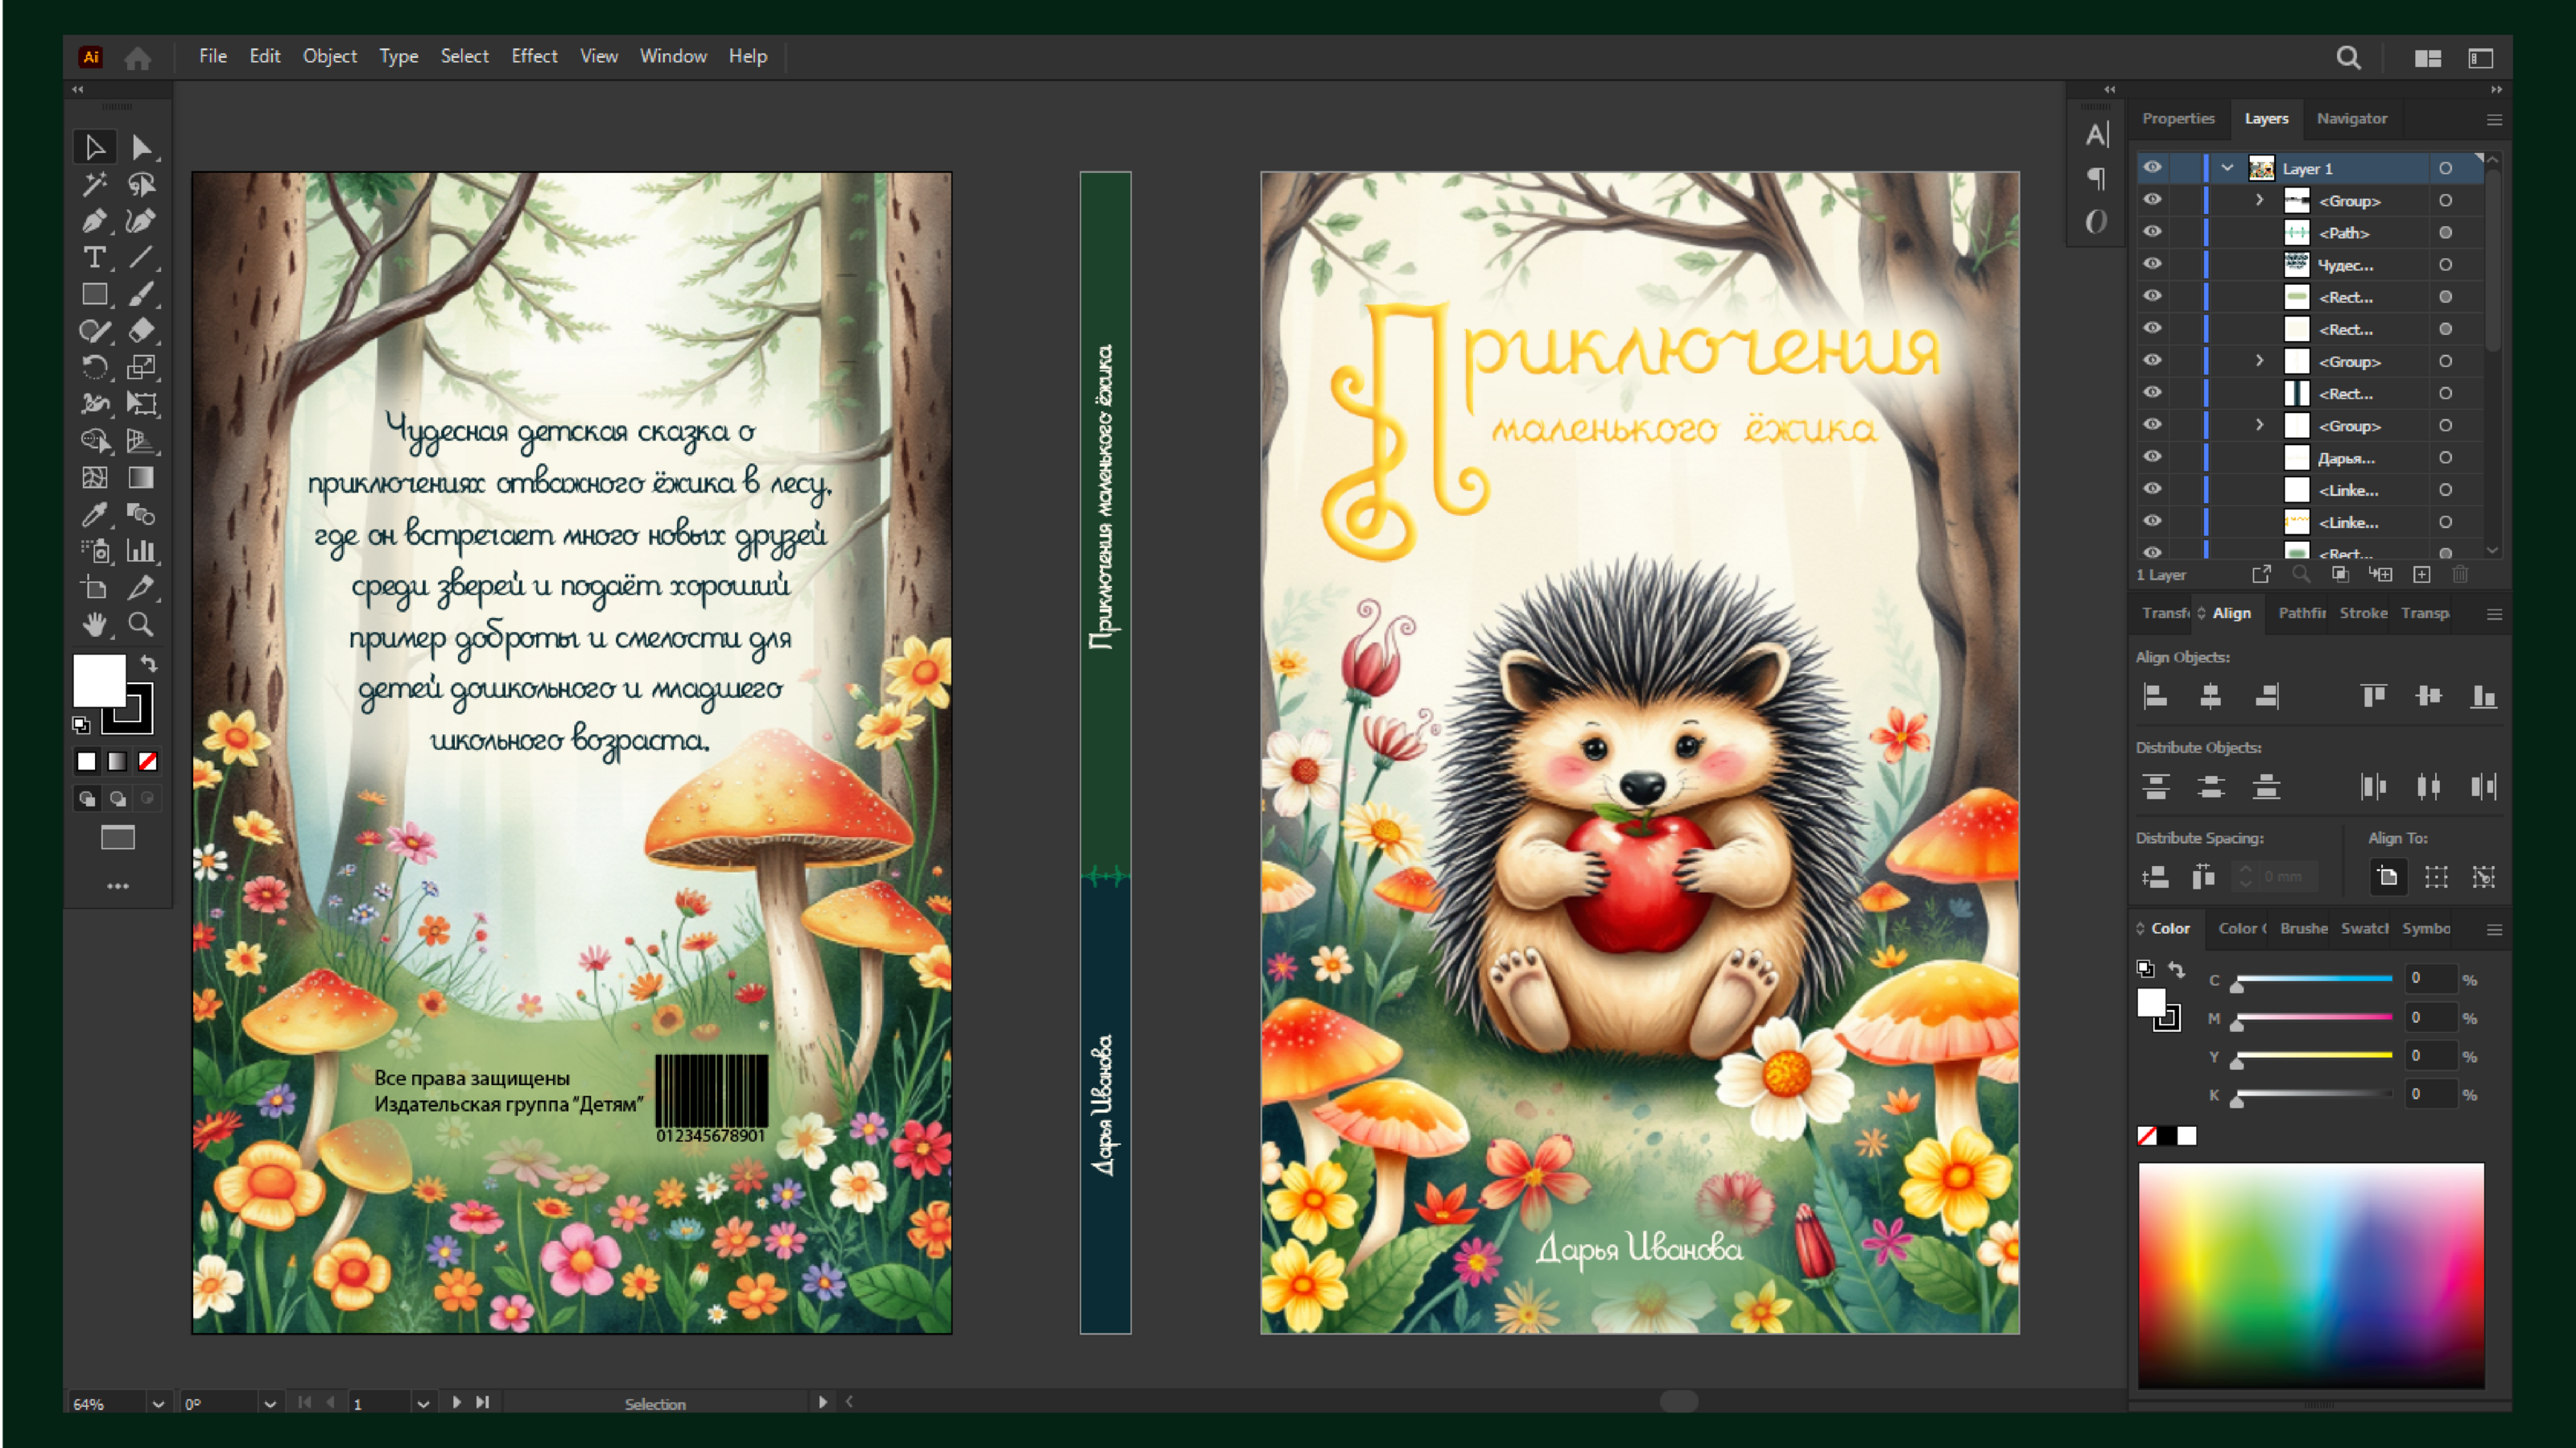The height and width of the screenshot is (1448, 2576).
Task: Click the Horizontal Align Center icon
Action: tap(2211, 696)
